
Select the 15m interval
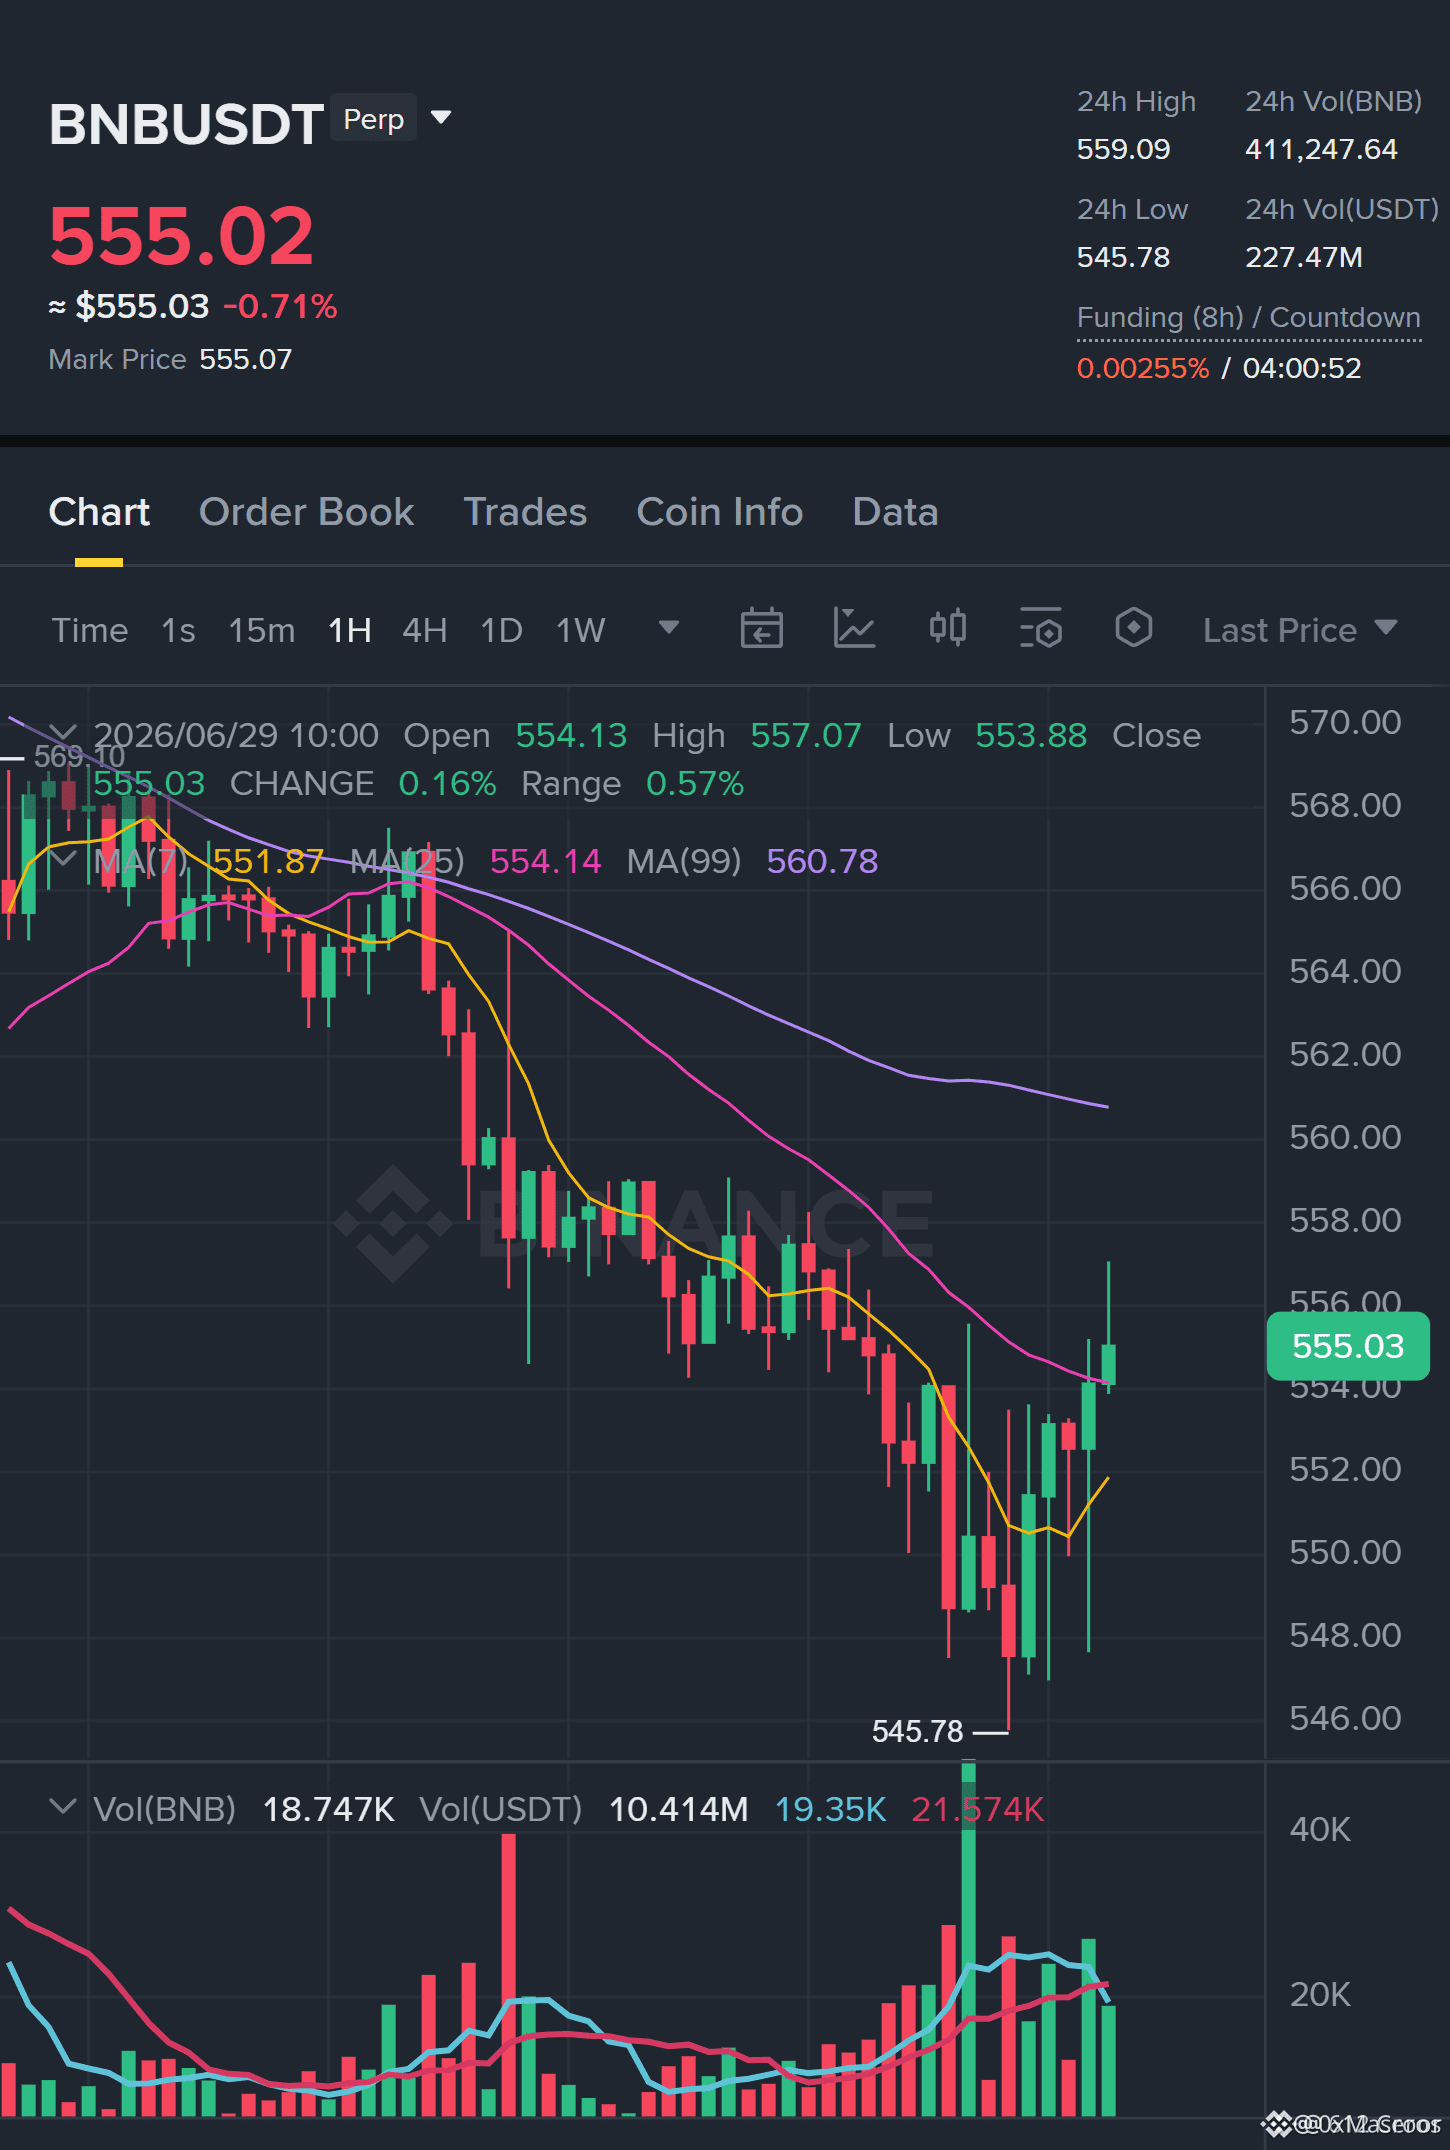tap(261, 630)
